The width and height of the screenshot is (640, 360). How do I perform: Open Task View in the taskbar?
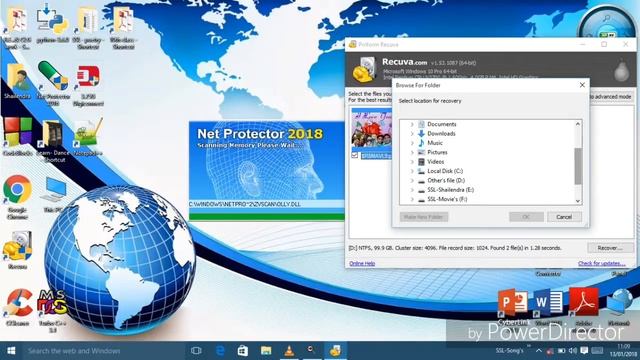click(x=196, y=351)
